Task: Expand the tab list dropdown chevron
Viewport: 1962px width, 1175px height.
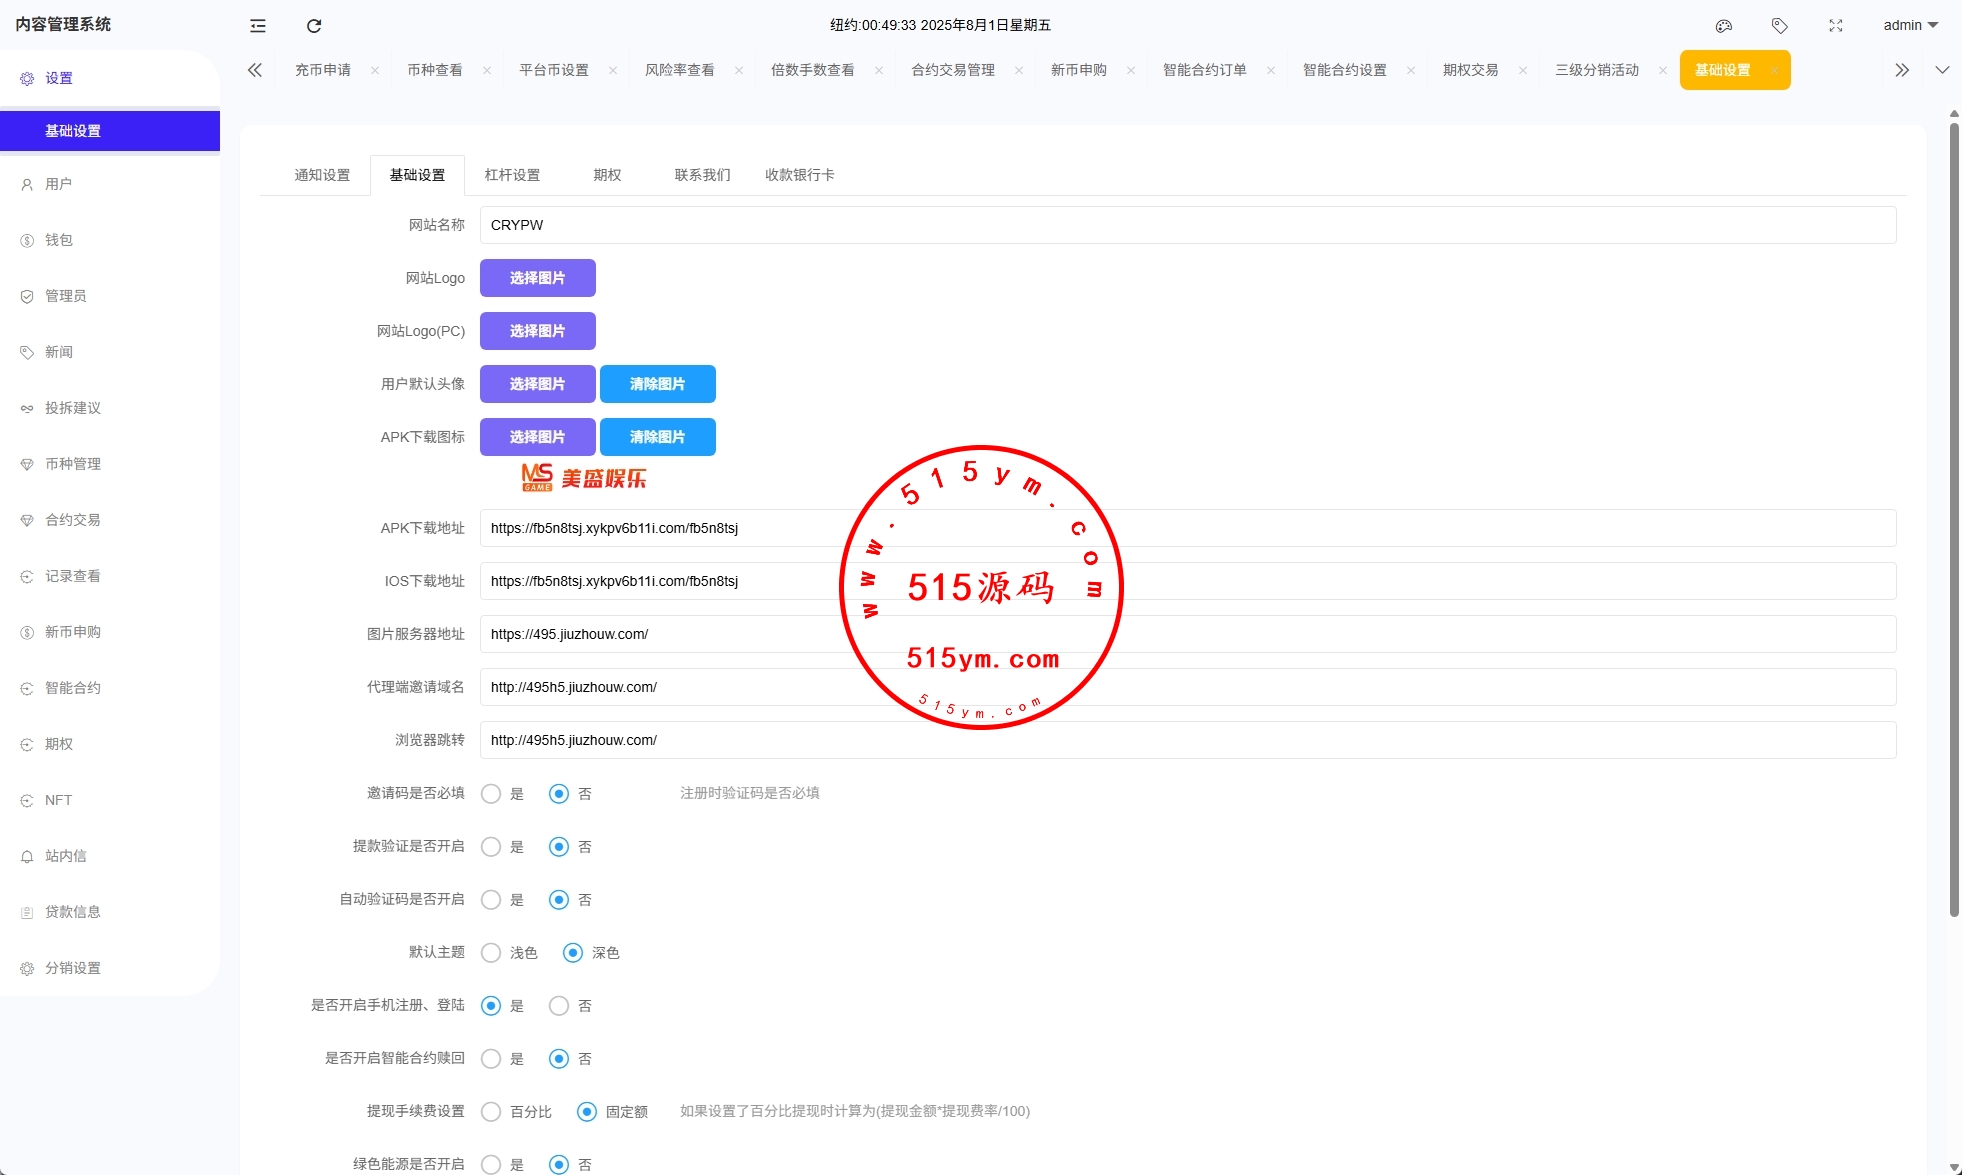Action: [1942, 70]
